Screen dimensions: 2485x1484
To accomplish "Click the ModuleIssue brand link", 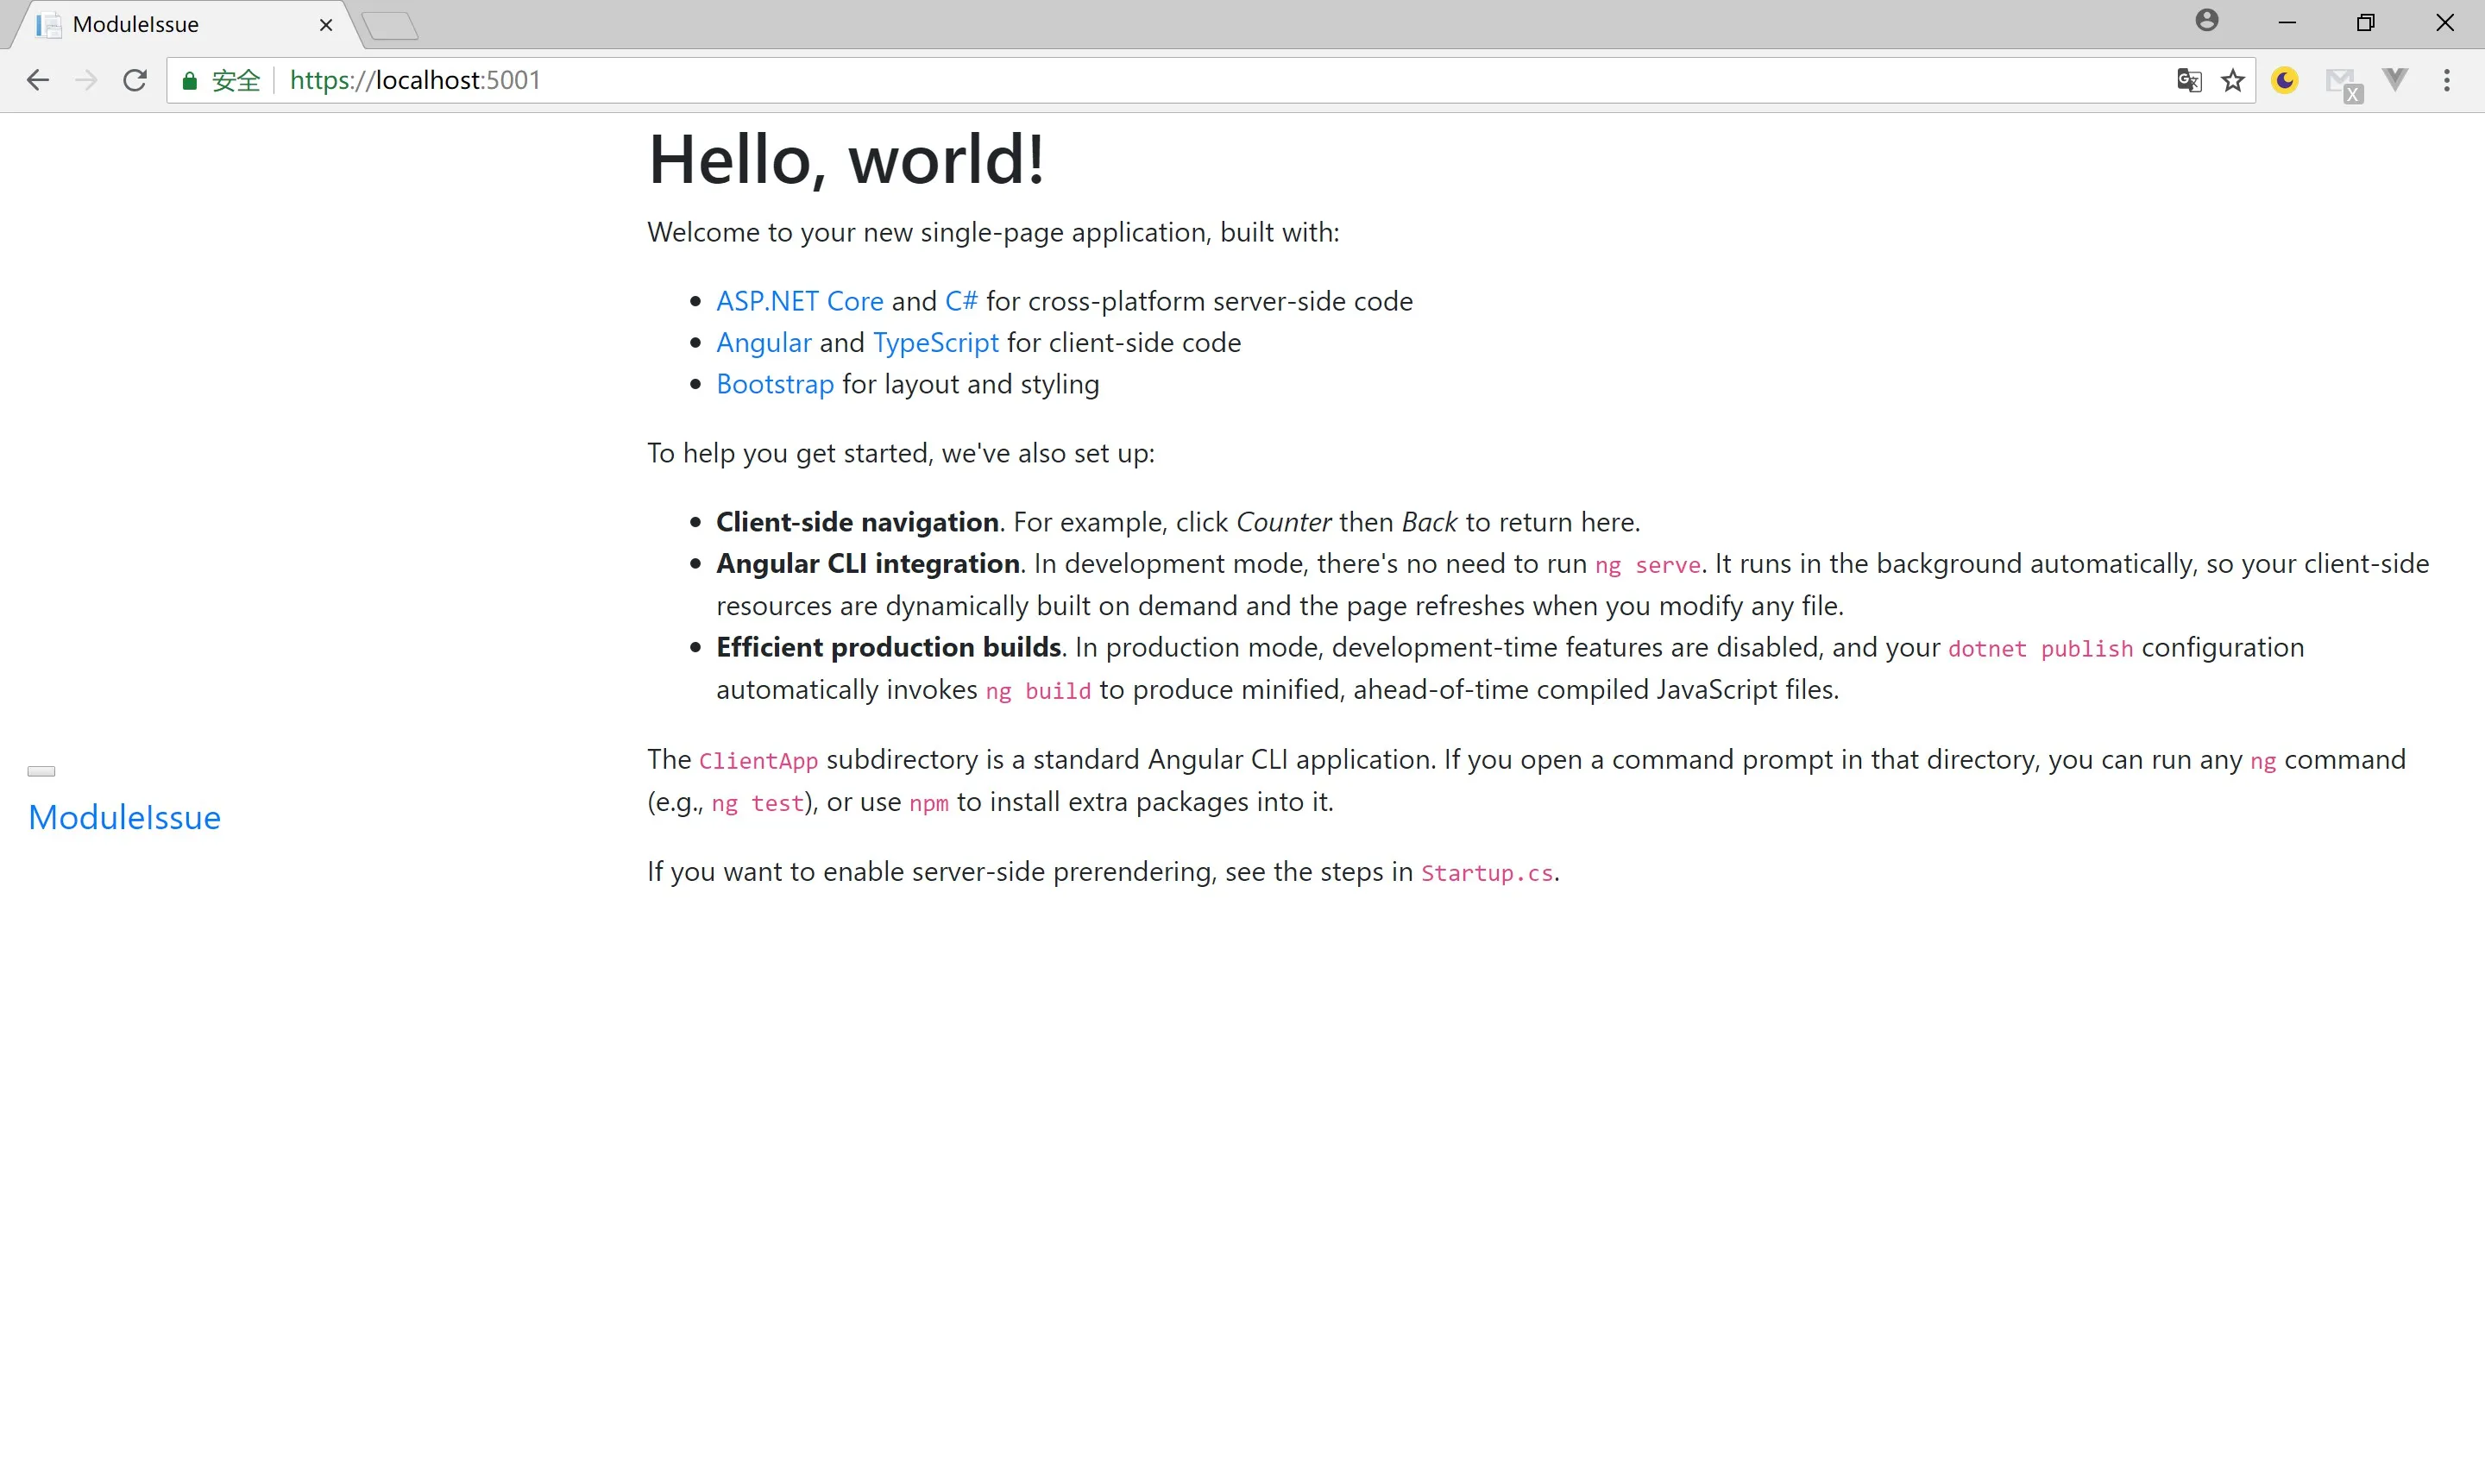I will [124, 817].
